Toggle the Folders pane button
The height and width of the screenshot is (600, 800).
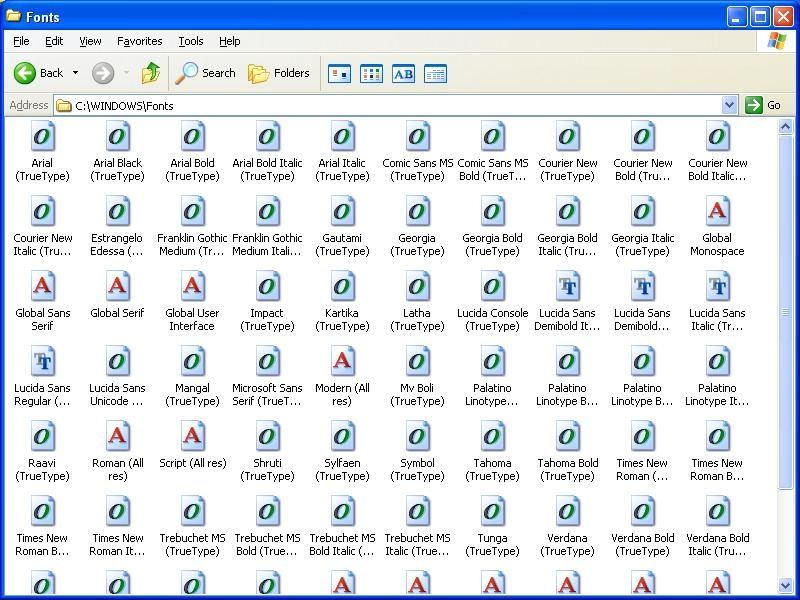(x=279, y=73)
